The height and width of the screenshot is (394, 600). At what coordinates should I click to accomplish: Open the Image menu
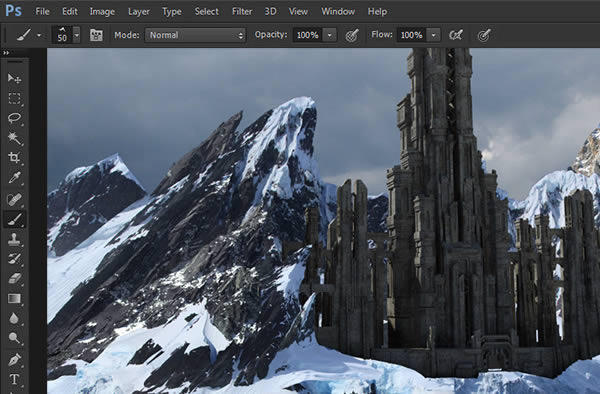[x=102, y=11]
